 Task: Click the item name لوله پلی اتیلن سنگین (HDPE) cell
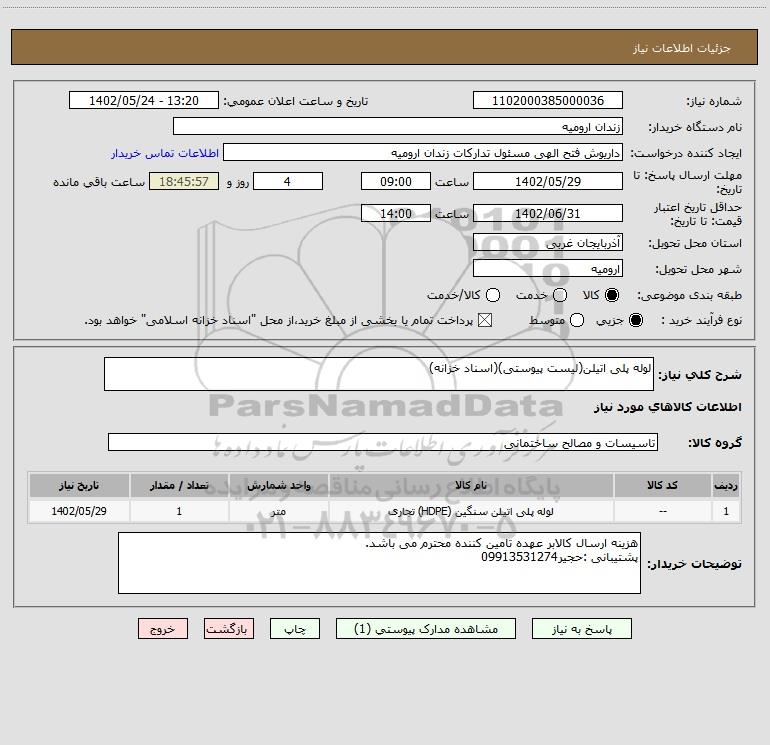click(470, 511)
